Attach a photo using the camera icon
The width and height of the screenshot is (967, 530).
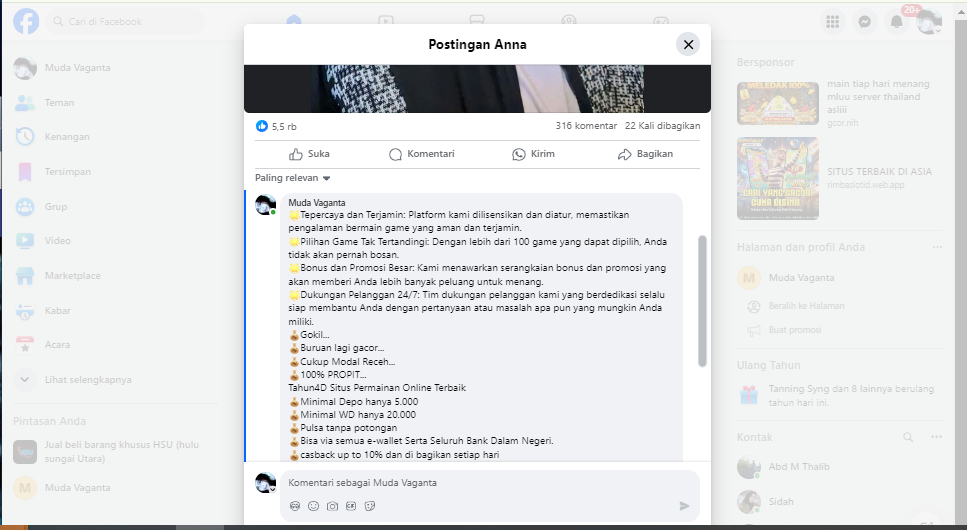pyautogui.click(x=332, y=506)
